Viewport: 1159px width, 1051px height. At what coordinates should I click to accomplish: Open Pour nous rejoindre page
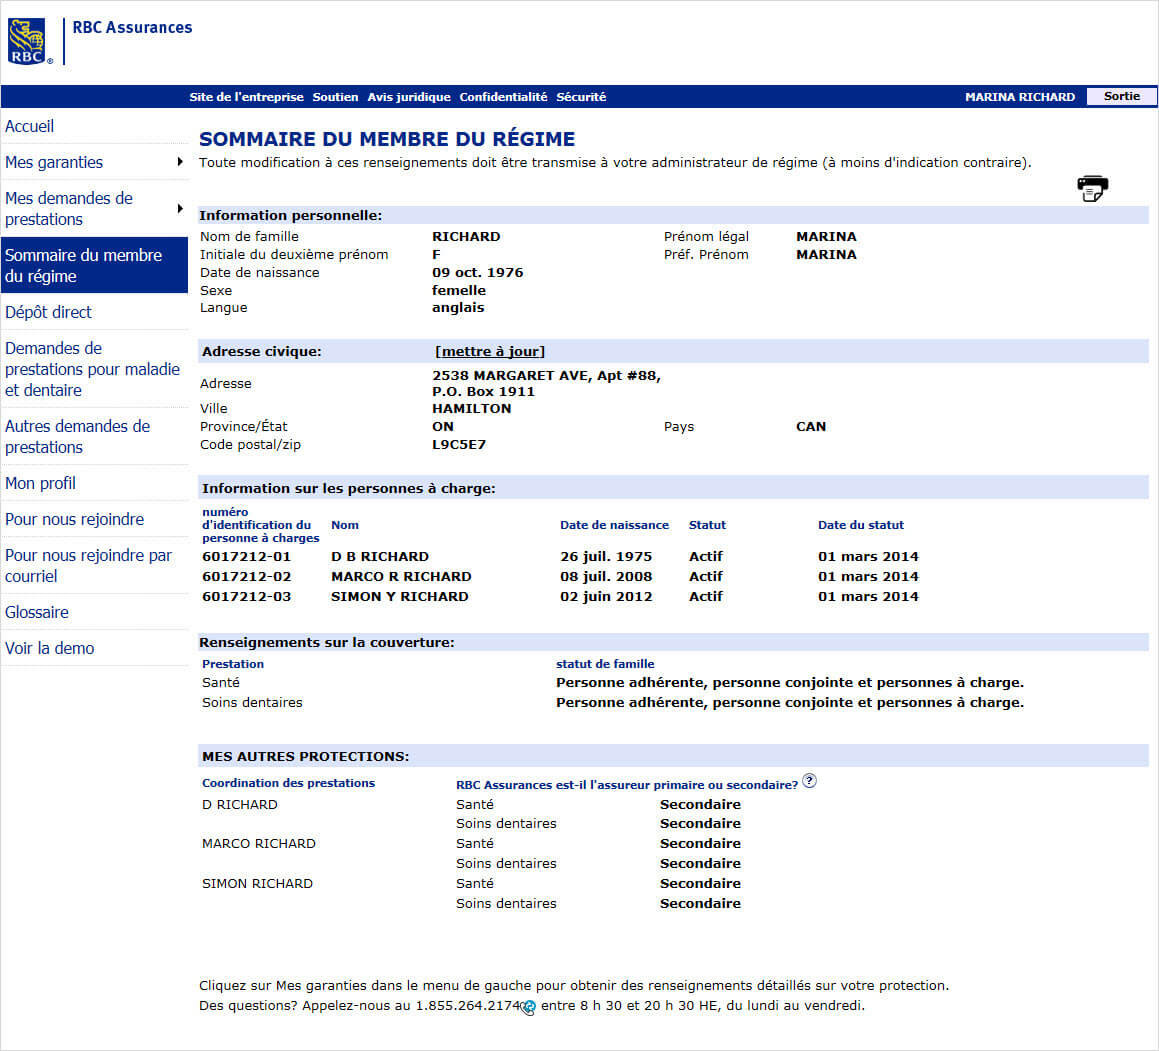coord(75,519)
